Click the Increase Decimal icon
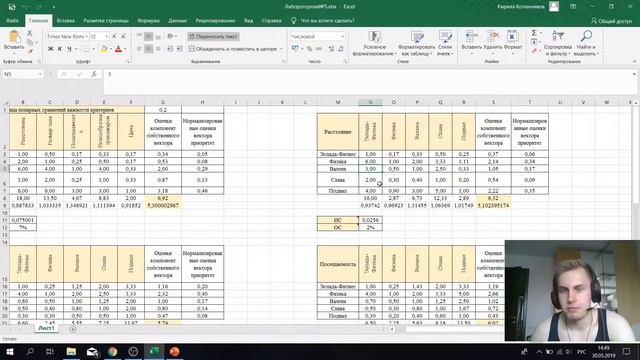This screenshot has width=640, height=360. tap(331, 49)
